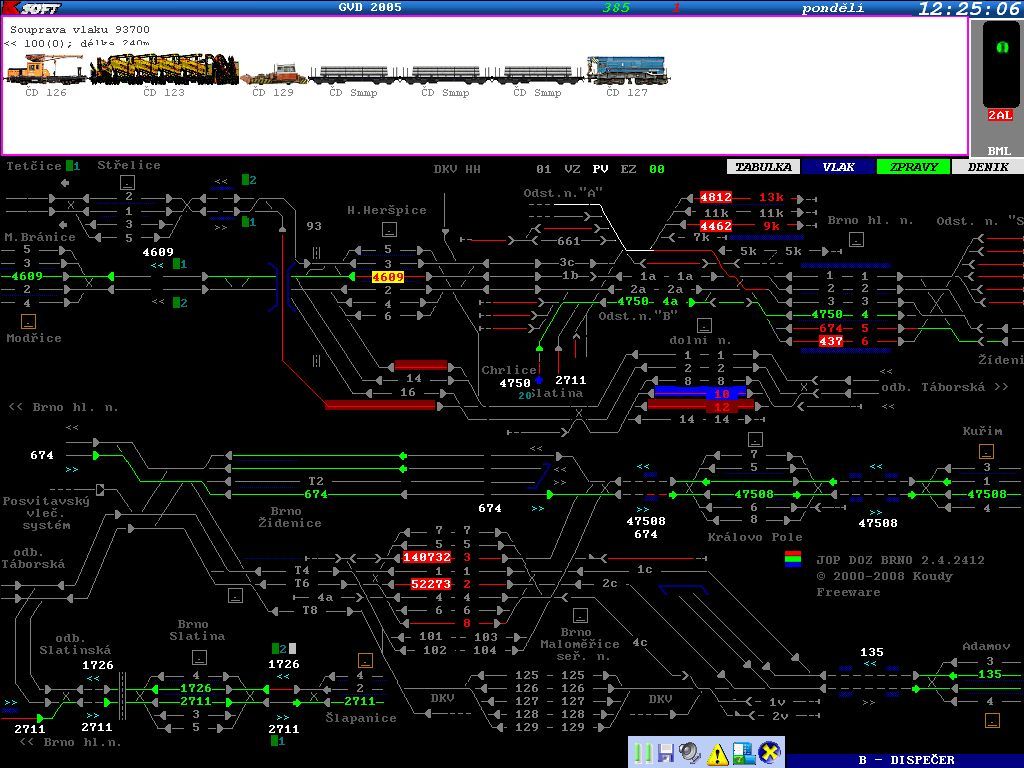Click the Souprava vlaku 93700 heading
The image size is (1024, 768).
pyautogui.click(x=80, y=29)
